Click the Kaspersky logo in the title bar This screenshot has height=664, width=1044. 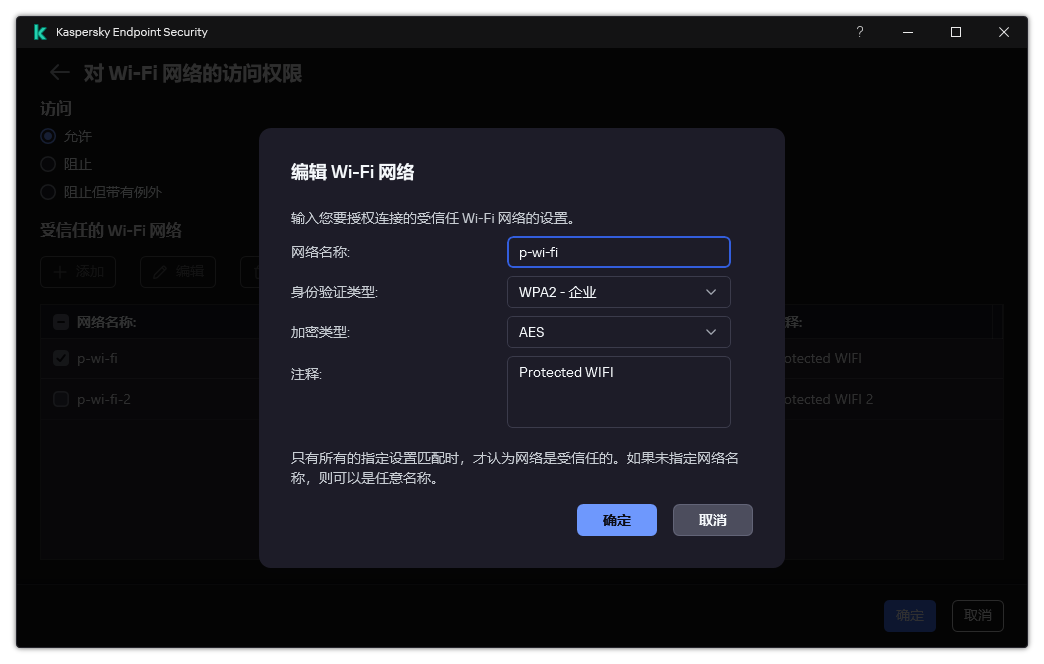39,31
